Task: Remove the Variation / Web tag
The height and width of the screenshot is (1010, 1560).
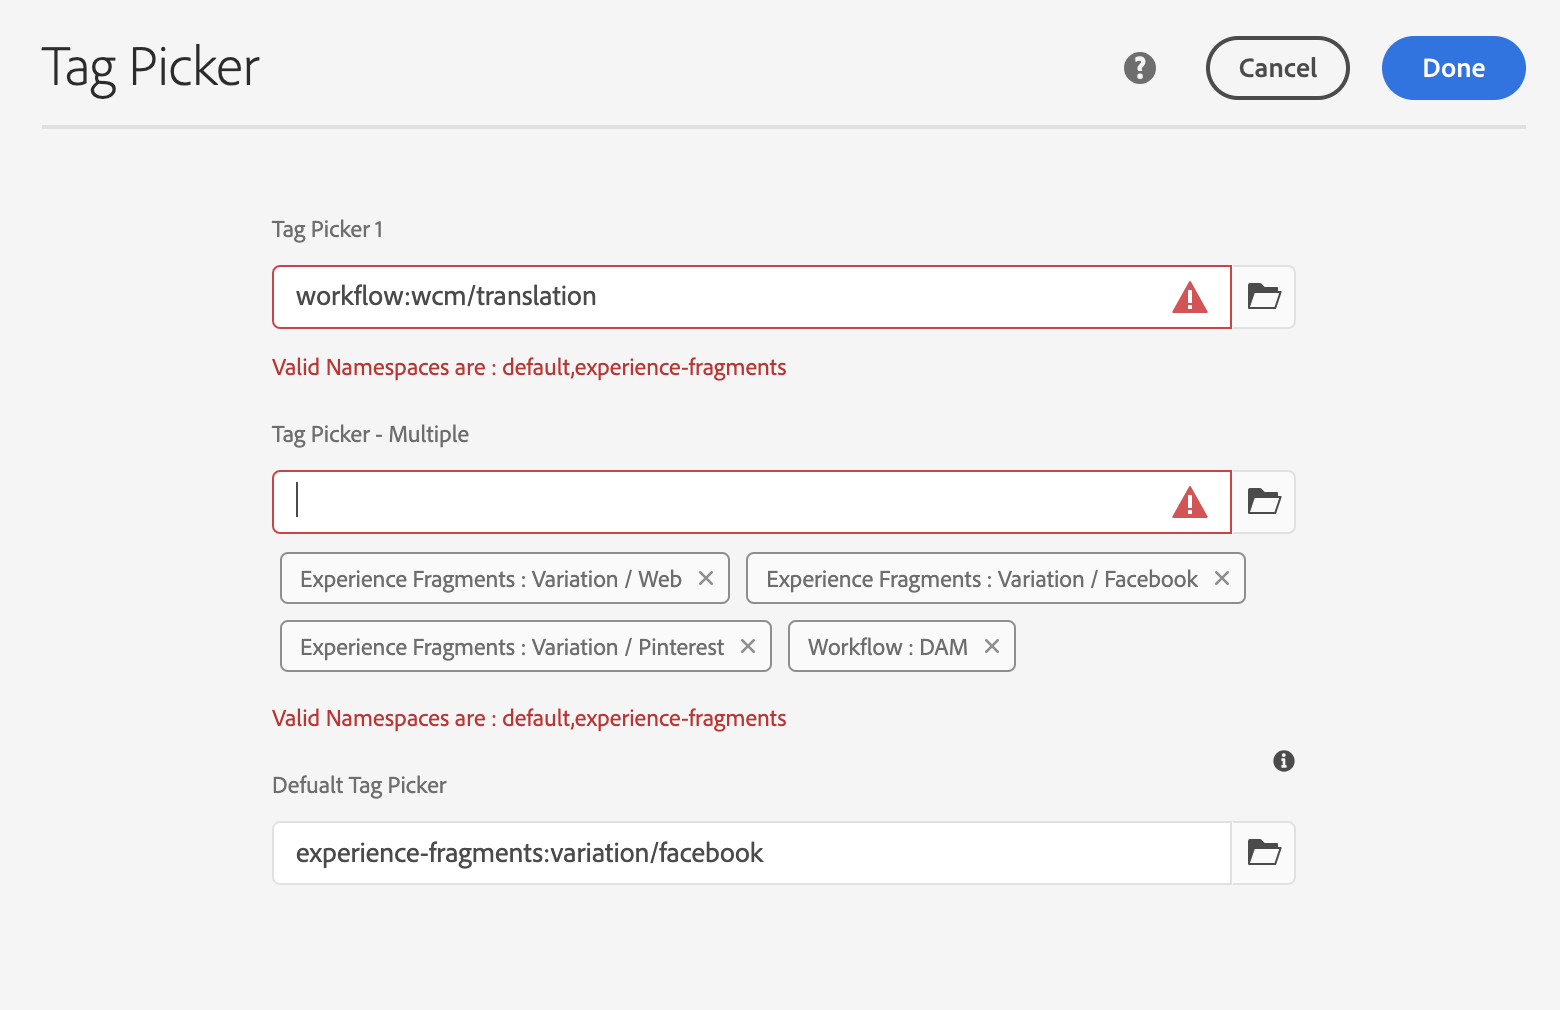Action: tap(706, 579)
